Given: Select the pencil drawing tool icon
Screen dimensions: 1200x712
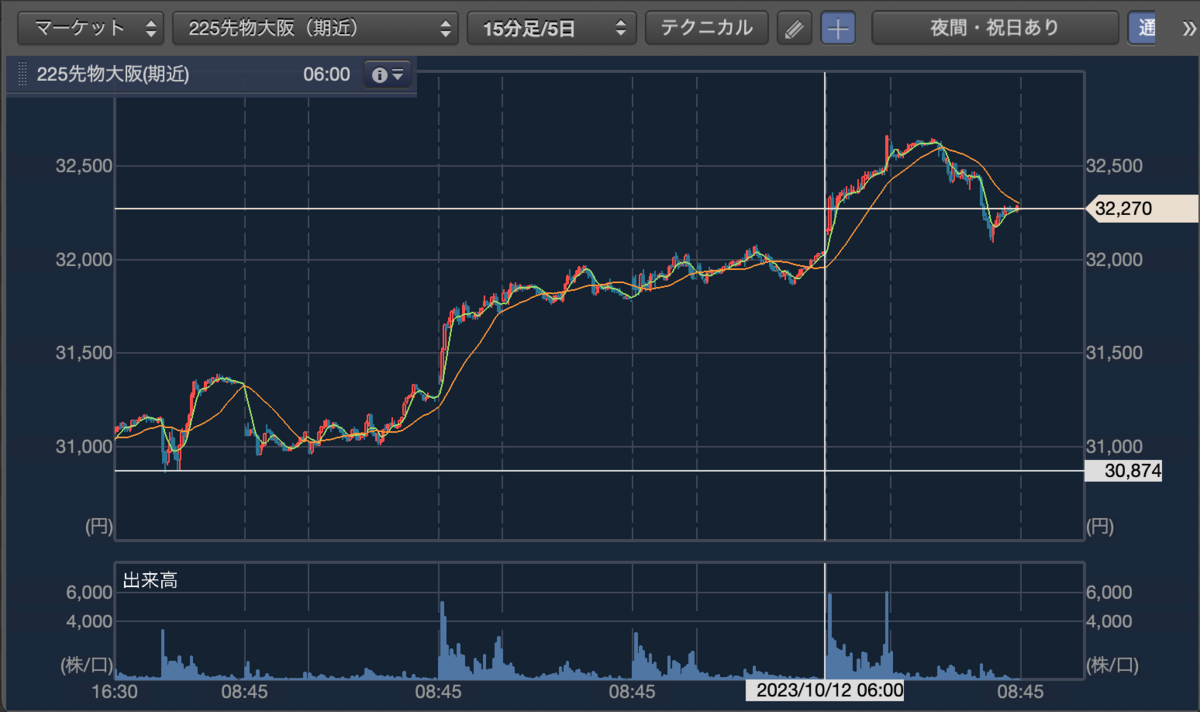Looking at the screenshot, I should click(794, 29).
